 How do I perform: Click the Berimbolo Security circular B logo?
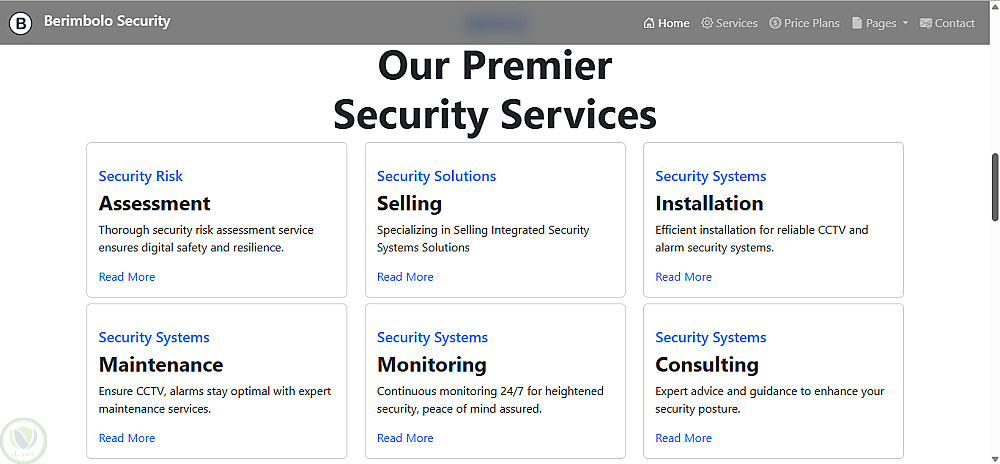[x=21, y=22]
